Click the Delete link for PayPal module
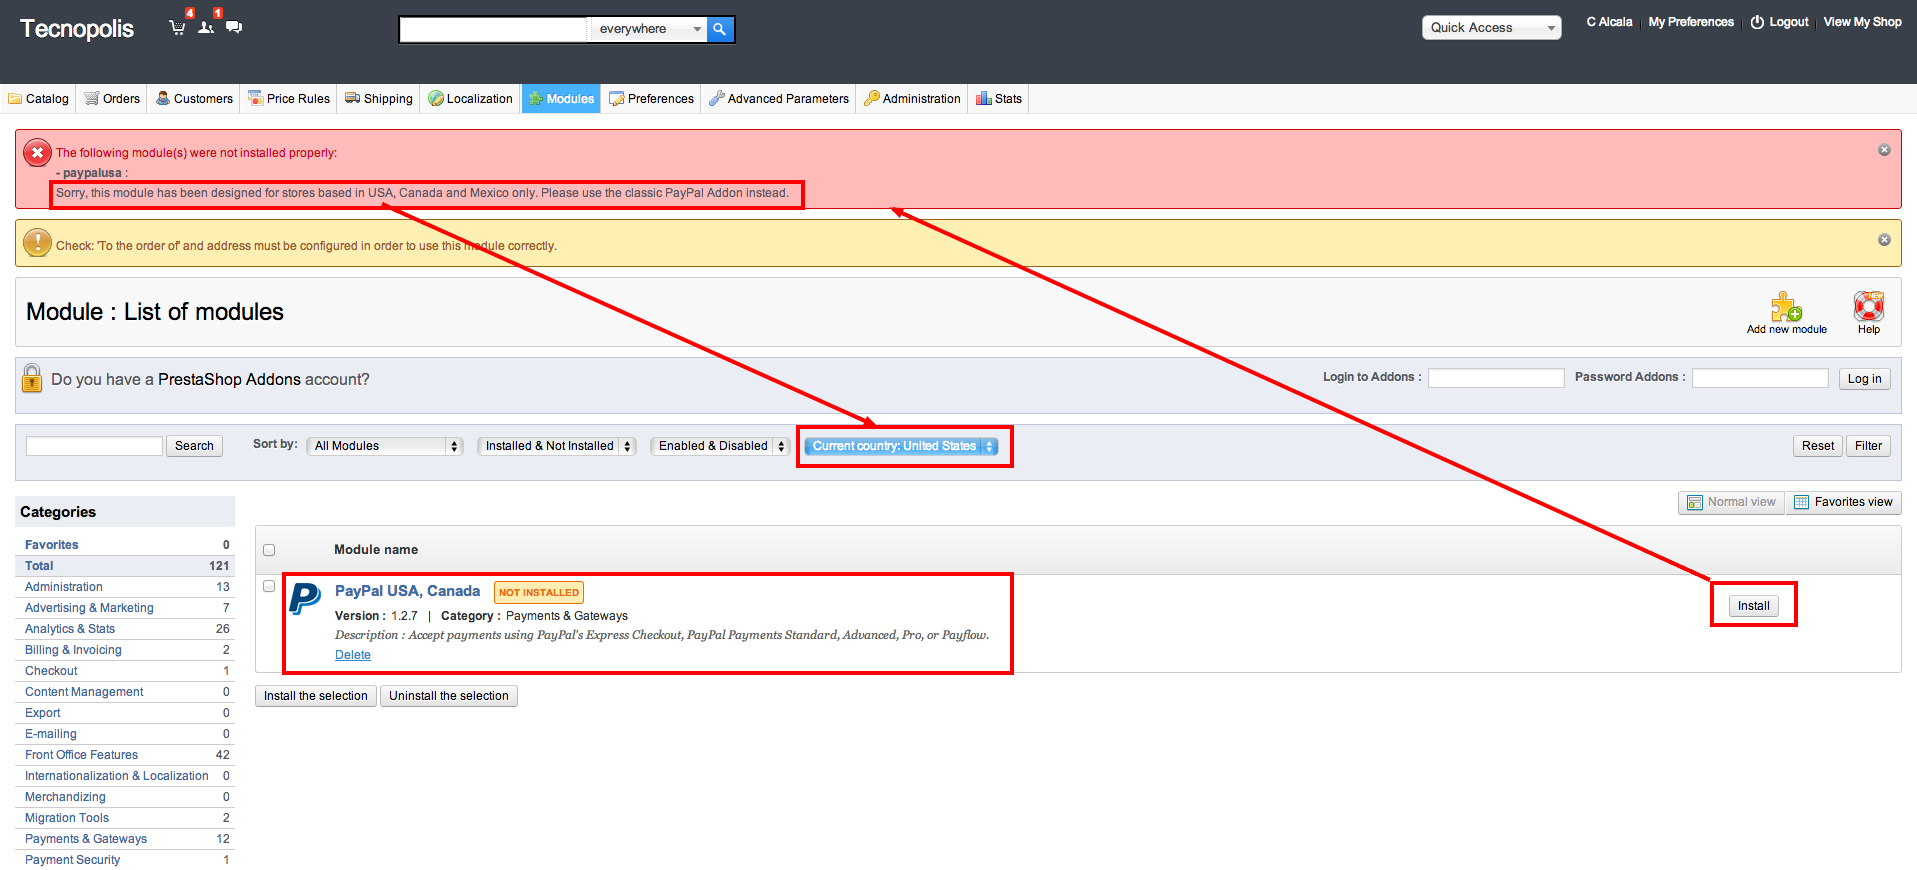 (353, 655)
